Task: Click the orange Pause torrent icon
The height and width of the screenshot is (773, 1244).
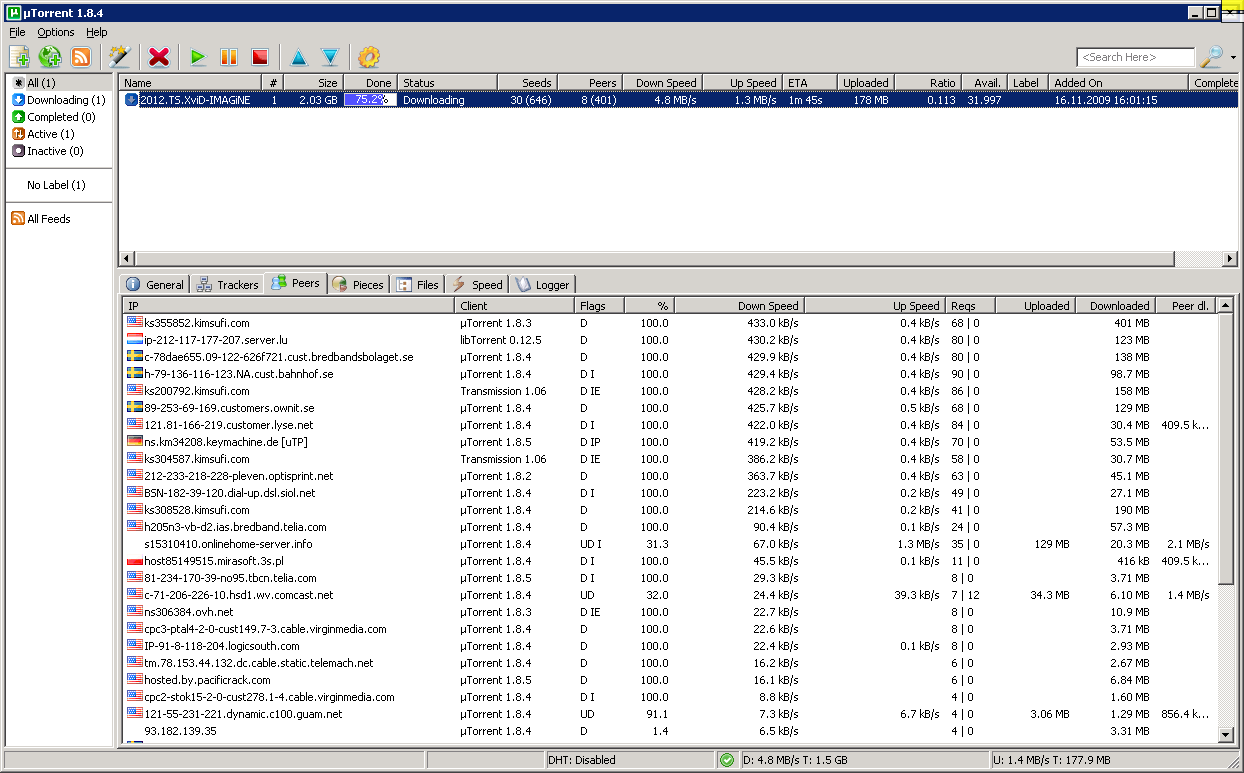Action: [x=228, y=57]
